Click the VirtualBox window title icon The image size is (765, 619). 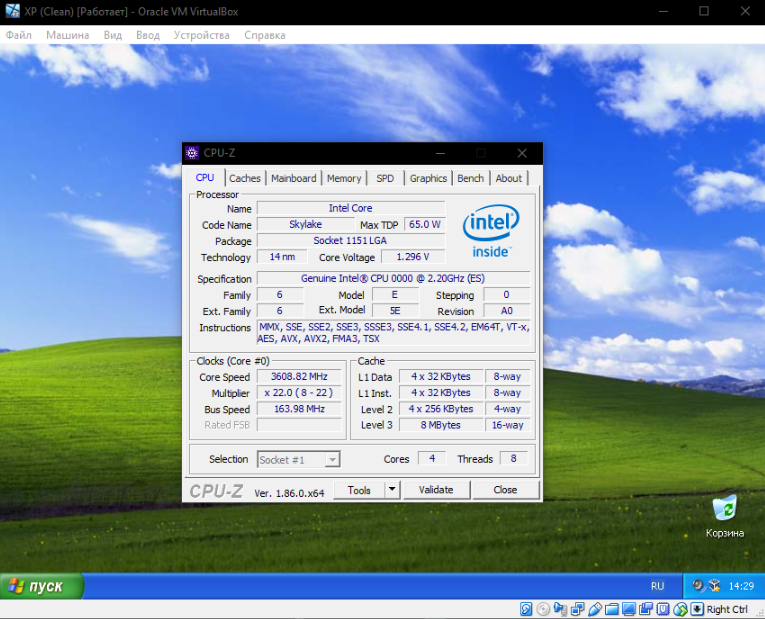12,11
